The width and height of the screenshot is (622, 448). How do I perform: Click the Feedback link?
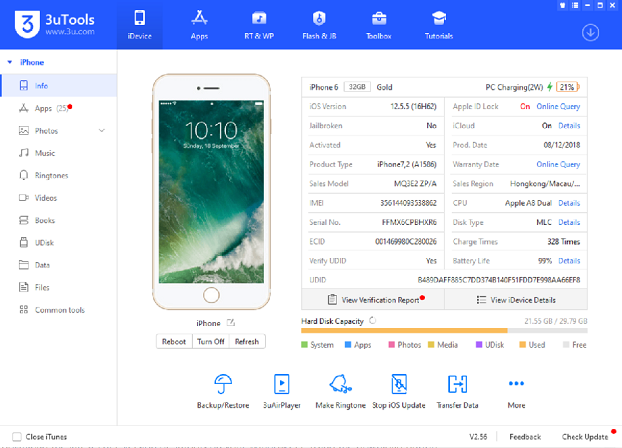coord(525,436)
